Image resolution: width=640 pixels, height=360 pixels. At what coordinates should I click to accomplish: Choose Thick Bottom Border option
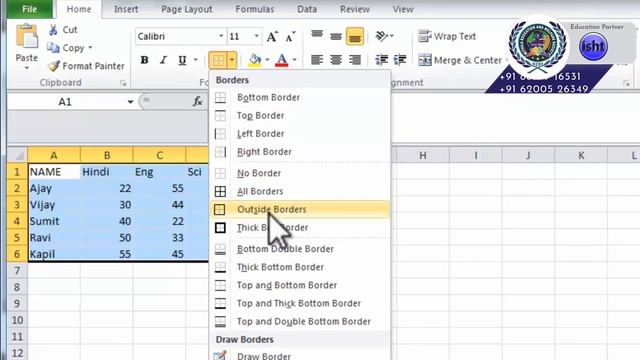pos(300,267)
